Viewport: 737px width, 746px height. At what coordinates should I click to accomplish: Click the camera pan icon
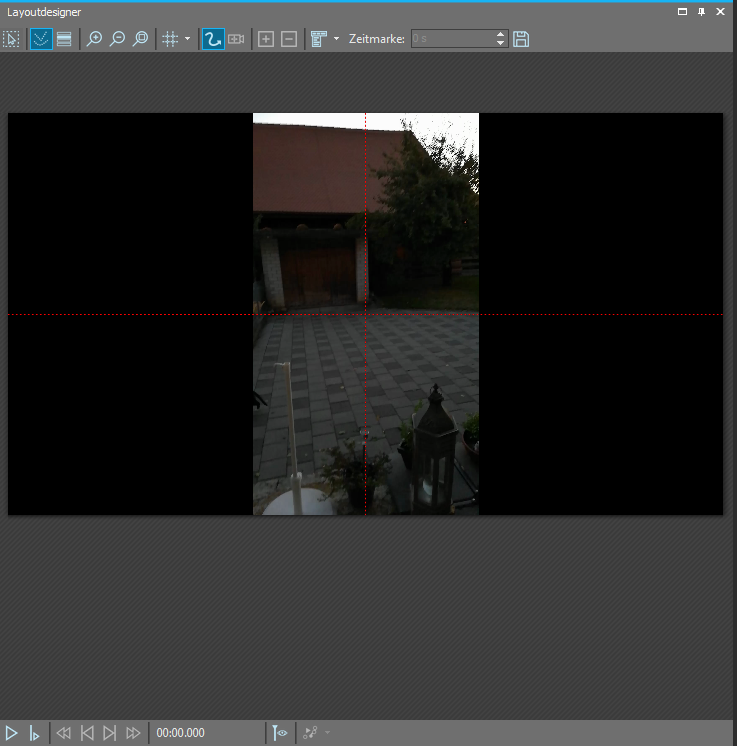click(236, 39)
